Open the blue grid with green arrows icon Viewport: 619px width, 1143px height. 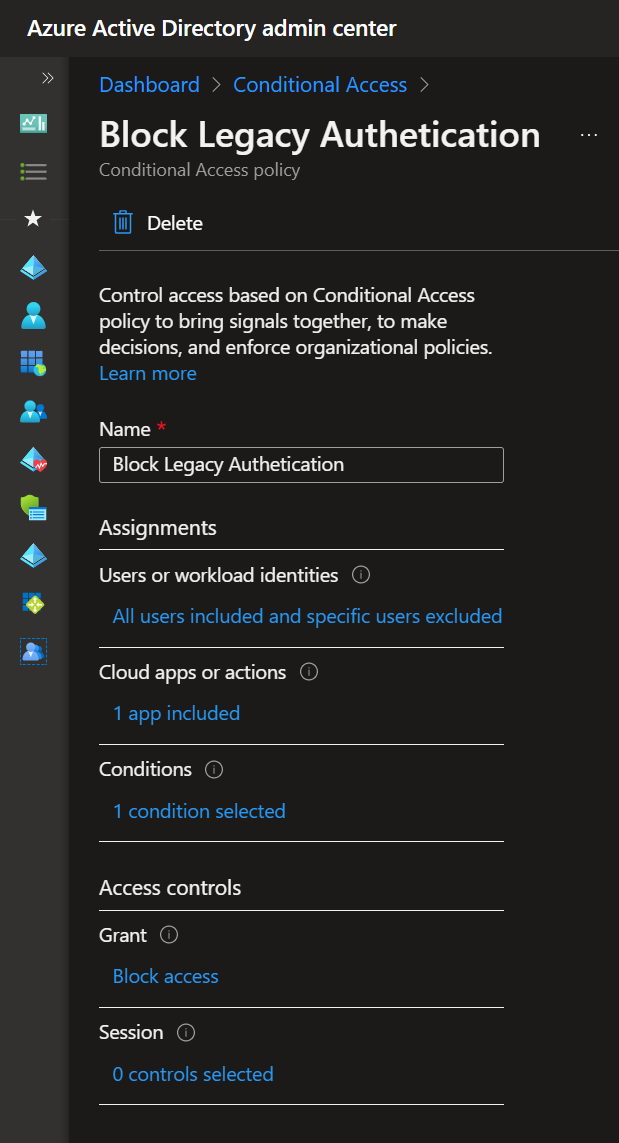pos(34,603)
